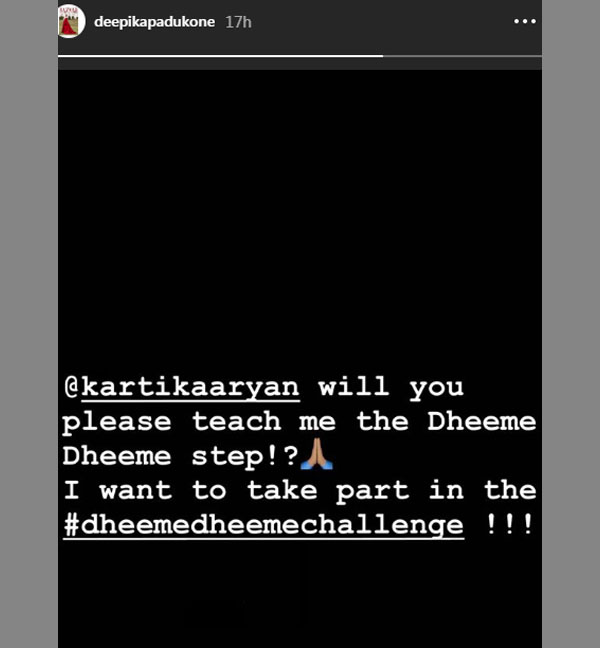Image resolution: width=600 pixels, height=648 pixels.
Task: Visit the deepikapadukone username link
Action: (154, 22)
